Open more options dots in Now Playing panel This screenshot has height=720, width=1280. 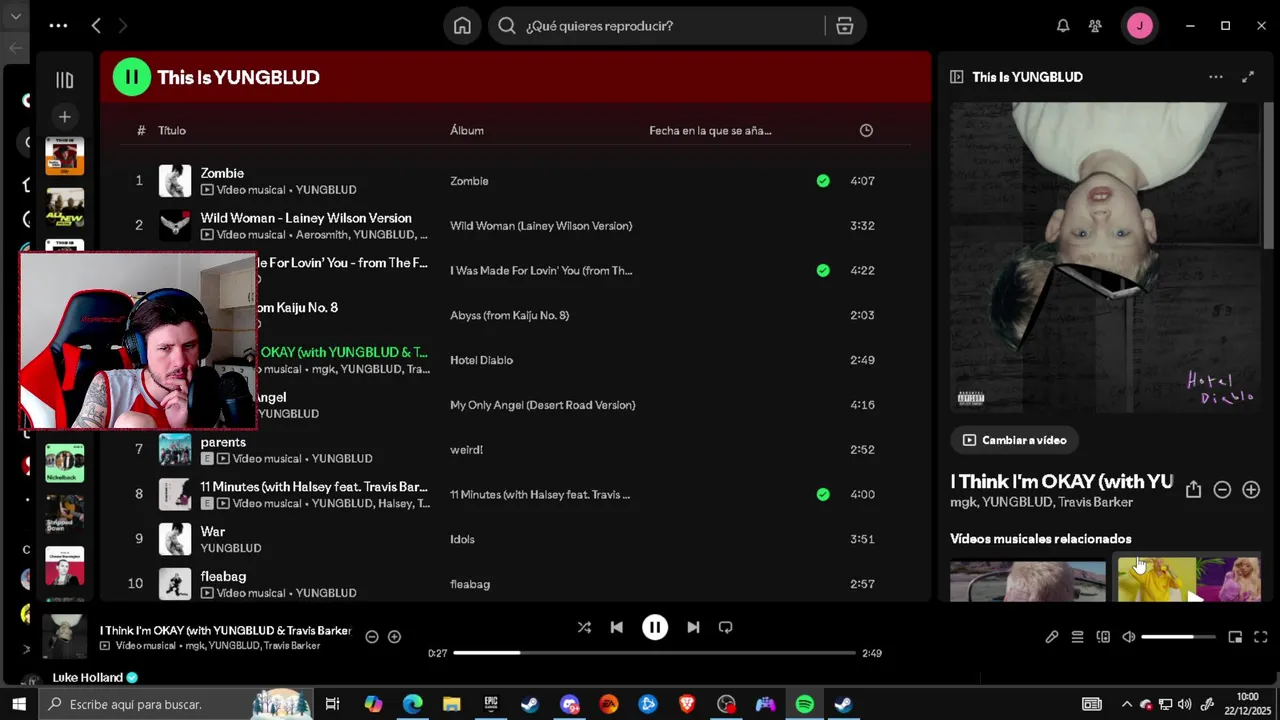[1216, 77]
